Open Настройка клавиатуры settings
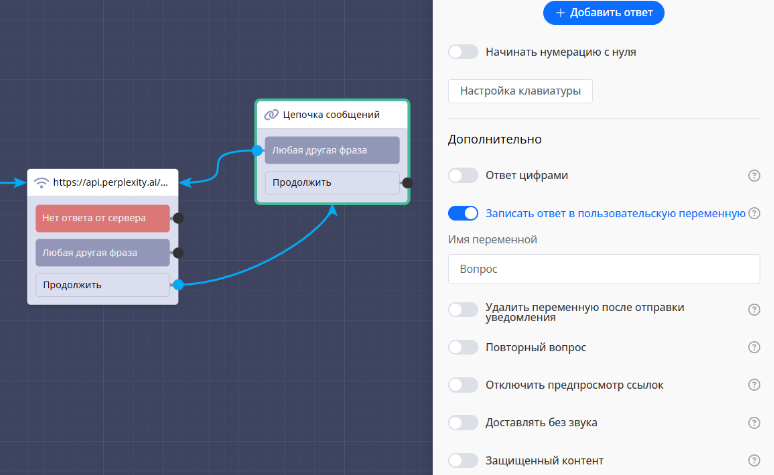Screen dimensions: 774x475 click(520, 91)
